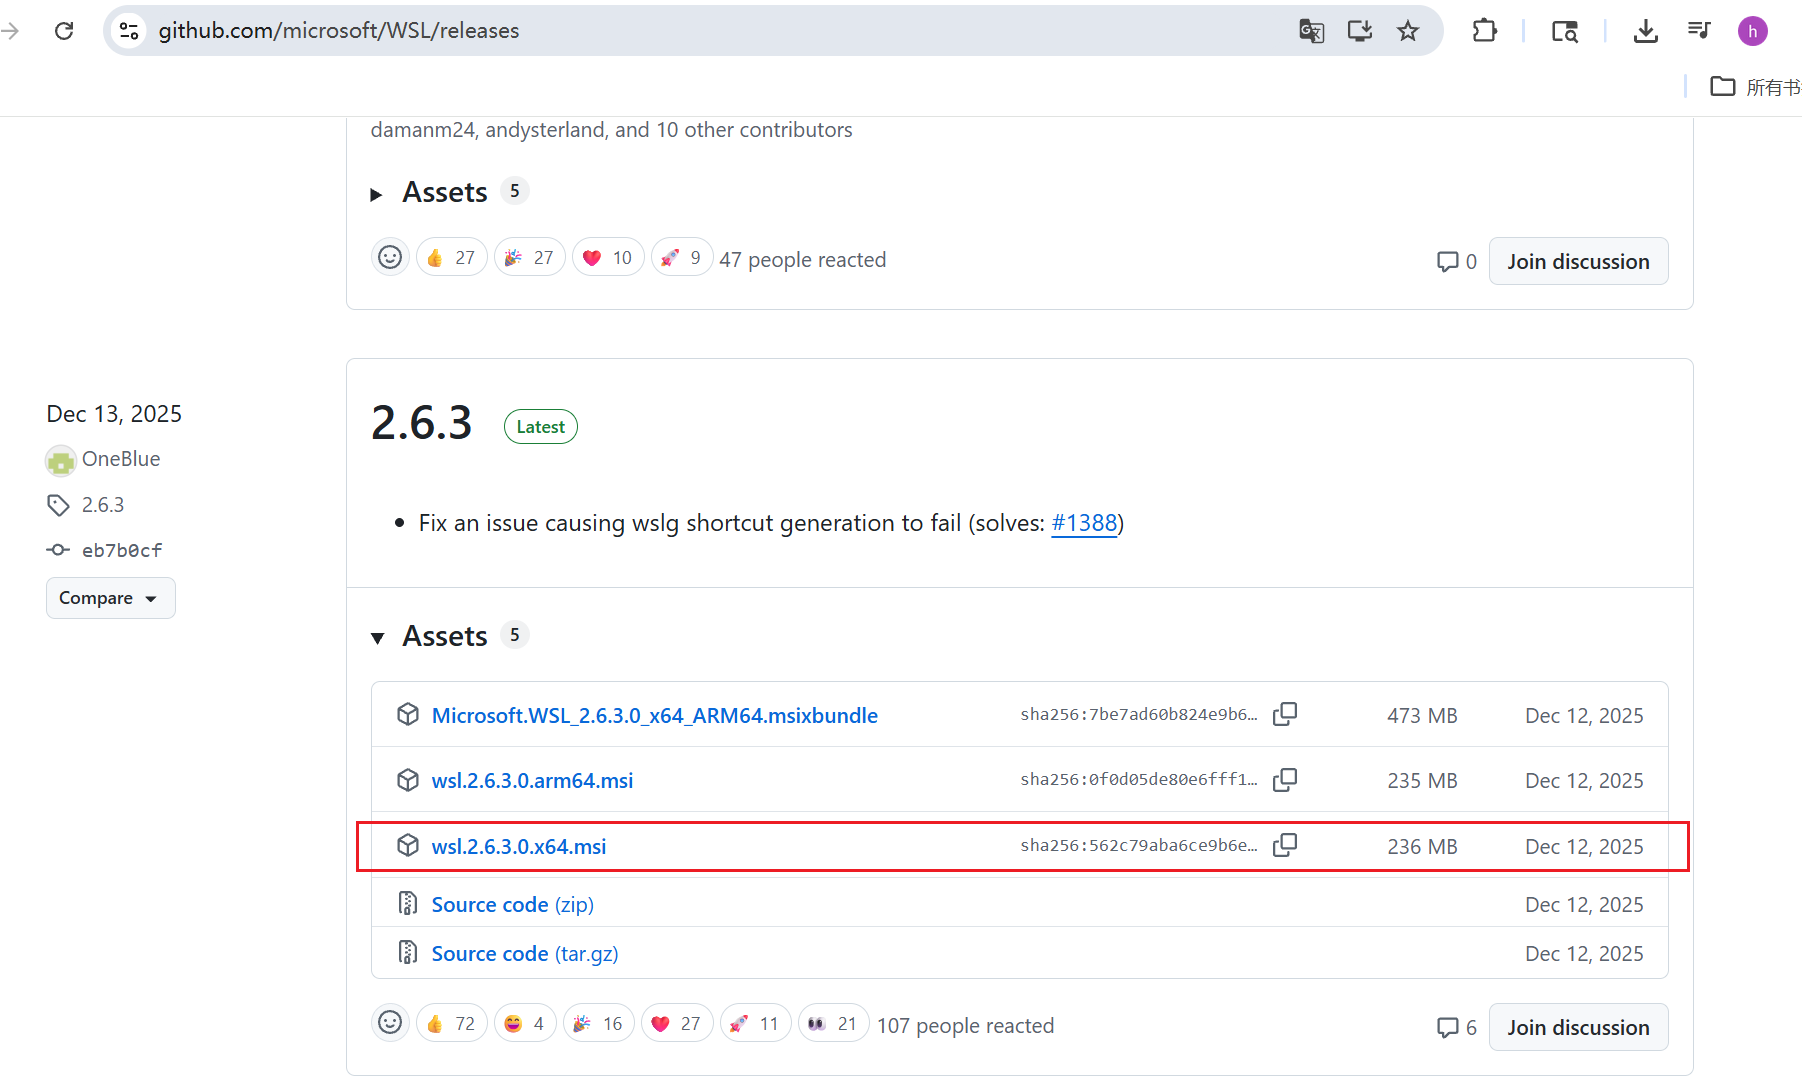Click the commit icon beside eb7b0cf
1802x1083 pixels.
coord(58,550)
